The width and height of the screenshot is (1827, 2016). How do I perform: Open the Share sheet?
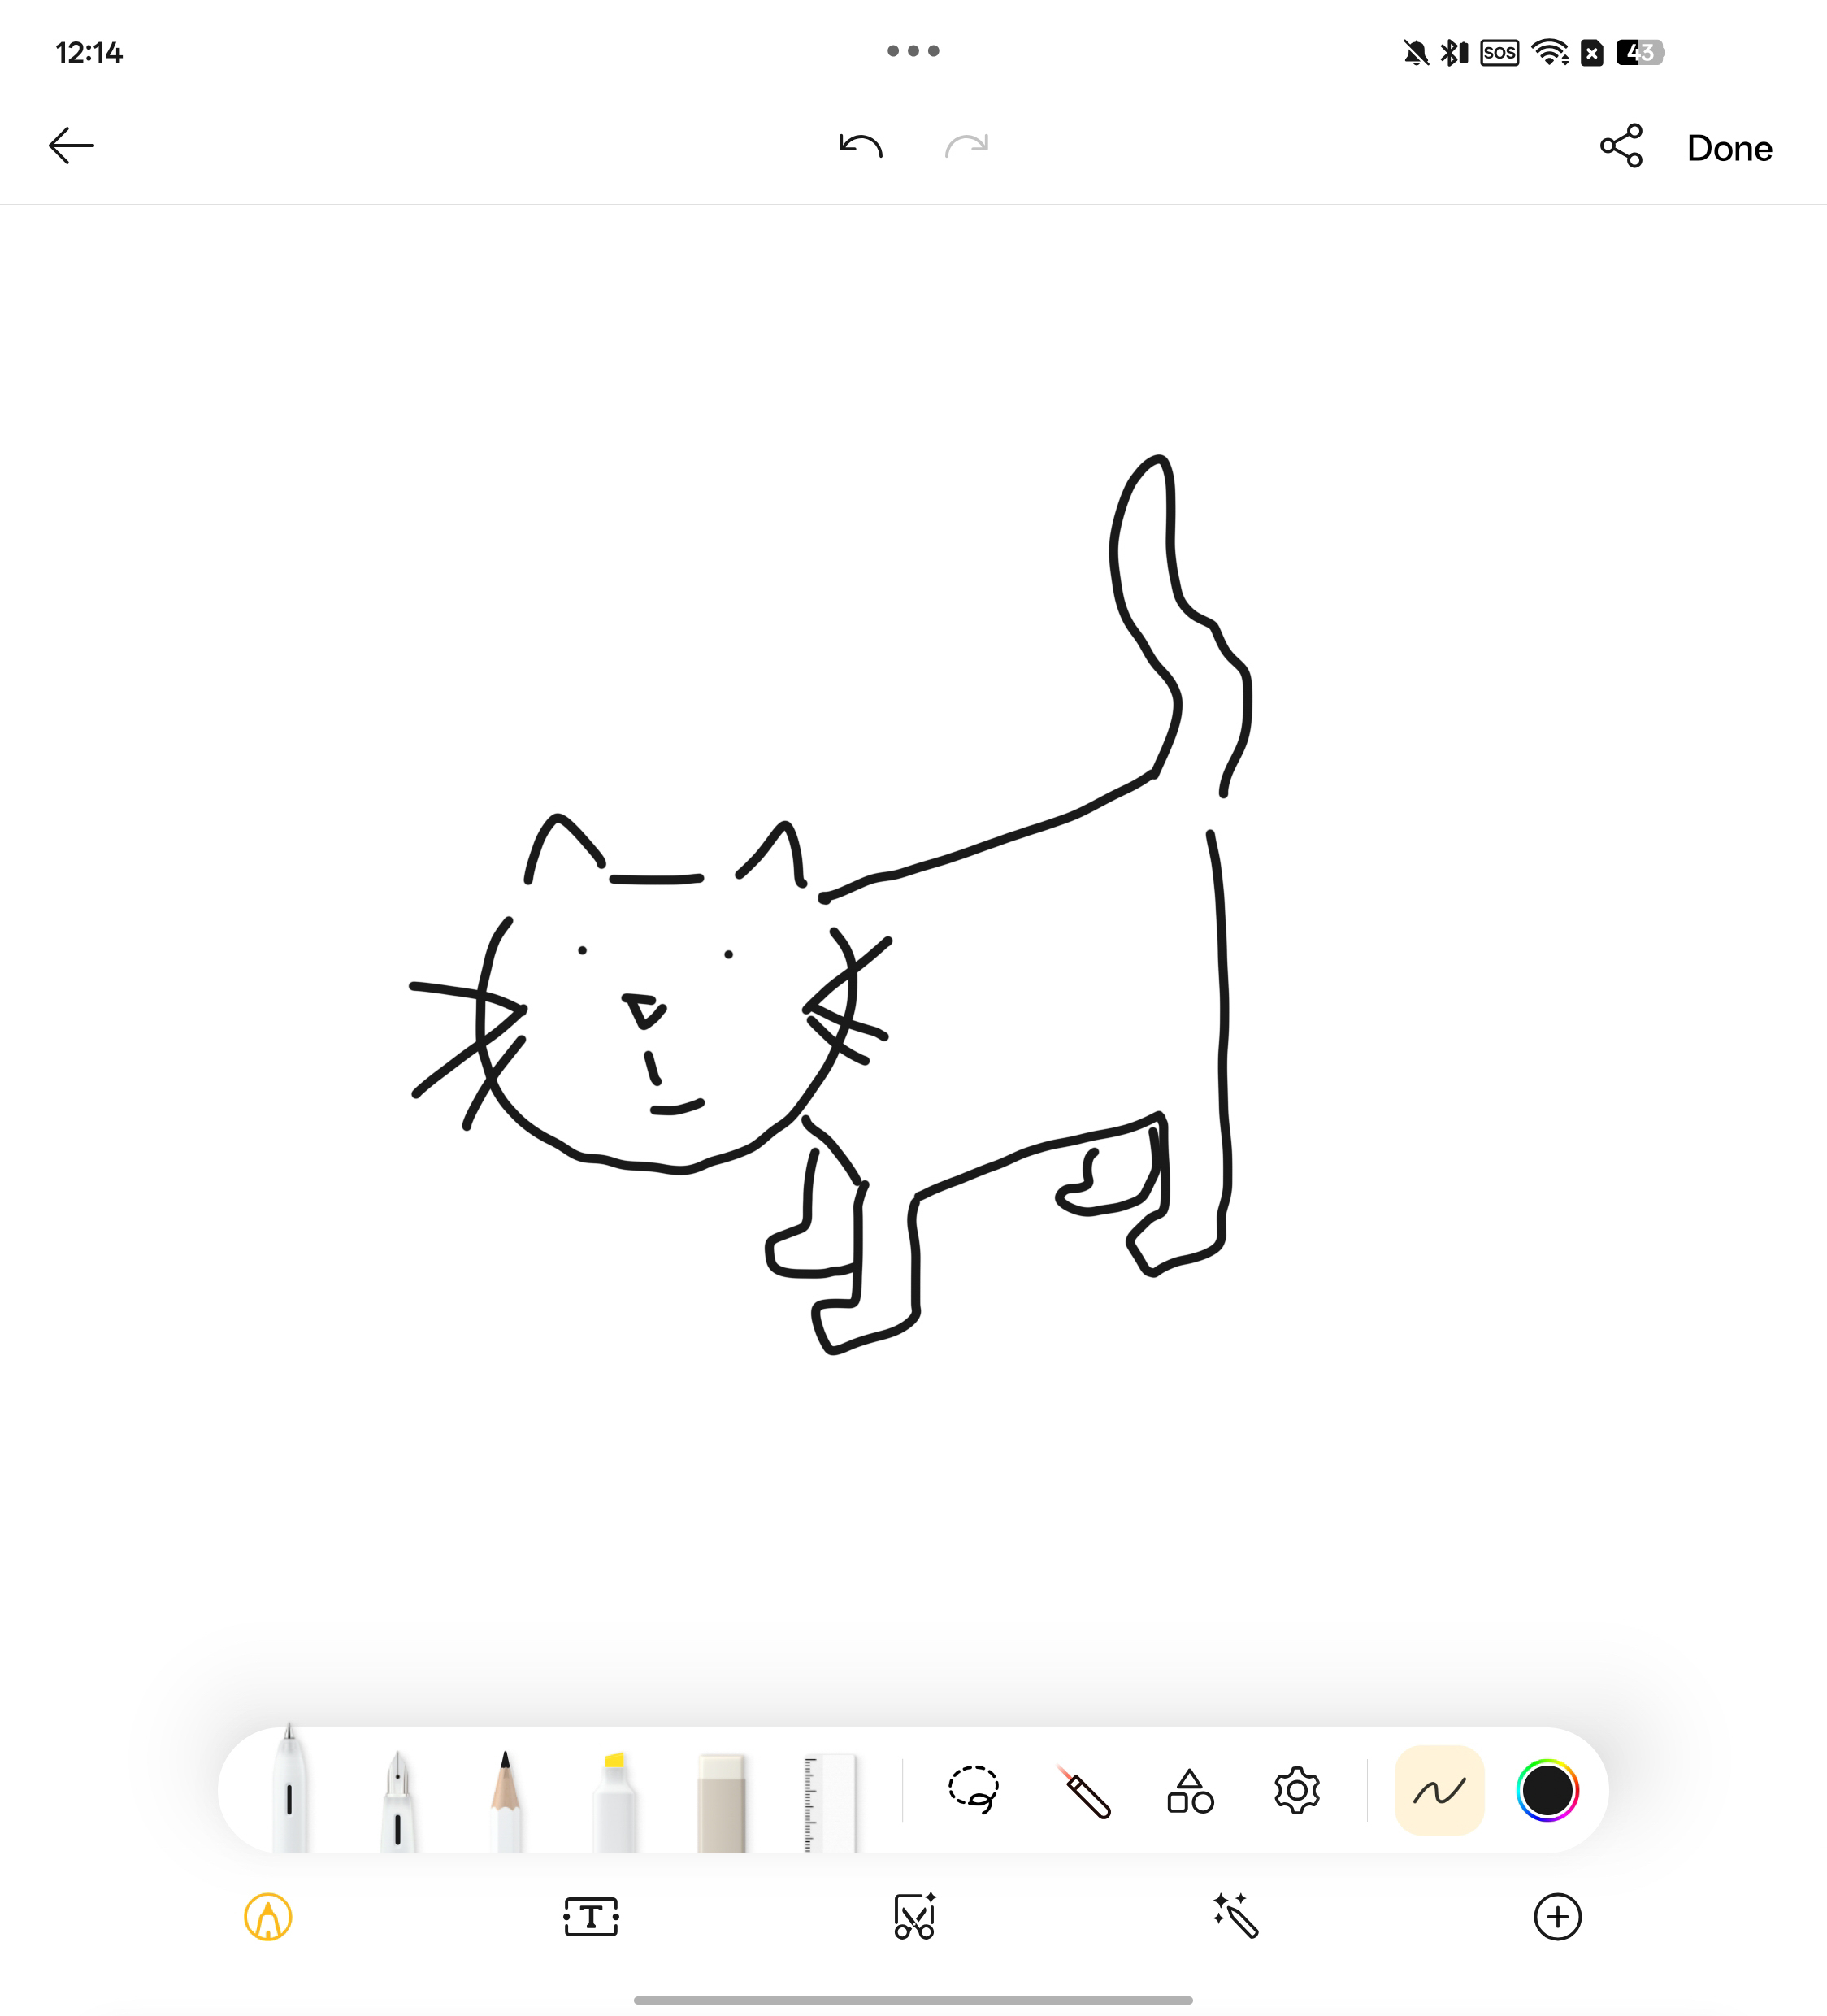tap(1620, 146)
